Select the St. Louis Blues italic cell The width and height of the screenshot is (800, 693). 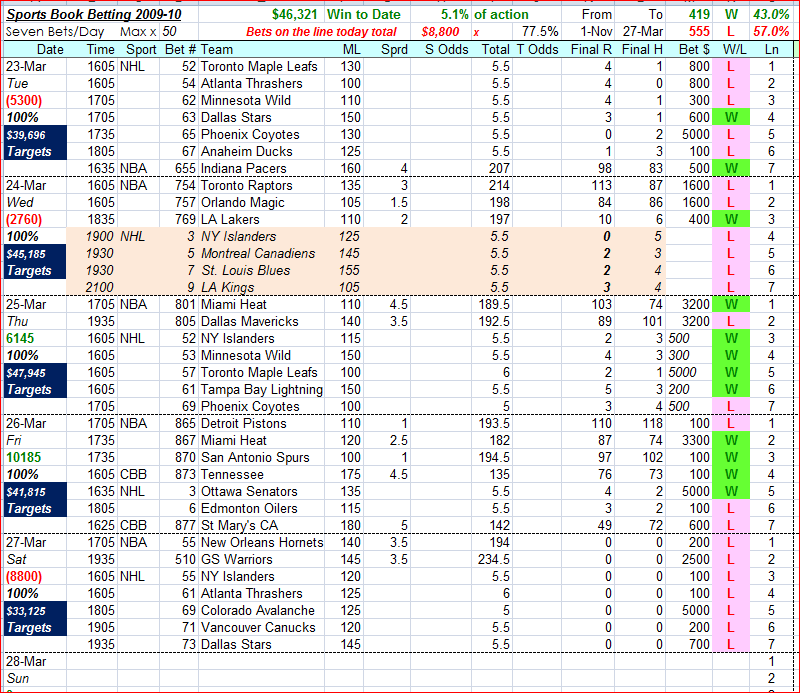261,270
